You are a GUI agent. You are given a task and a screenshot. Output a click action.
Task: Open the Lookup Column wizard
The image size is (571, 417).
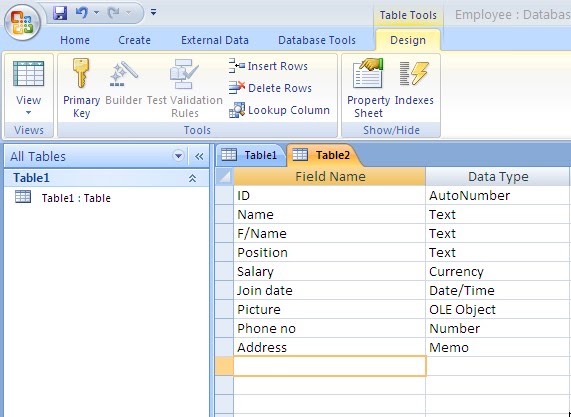pyautogui.click(x=279, y=110)
